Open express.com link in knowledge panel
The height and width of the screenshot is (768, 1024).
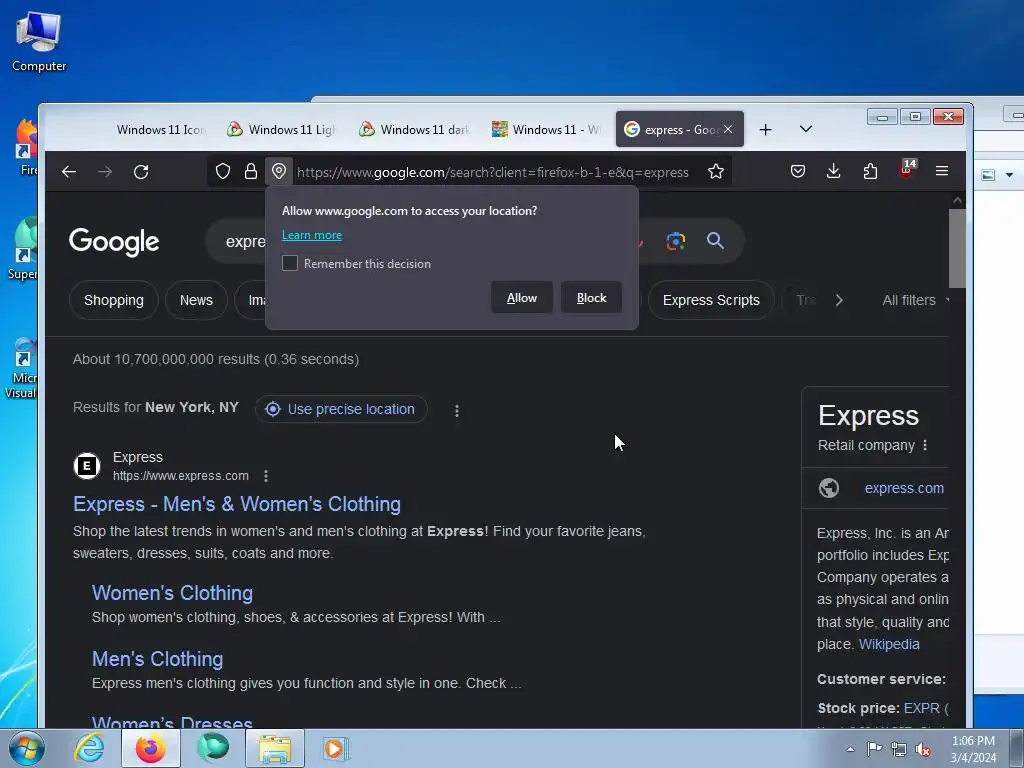904,488
